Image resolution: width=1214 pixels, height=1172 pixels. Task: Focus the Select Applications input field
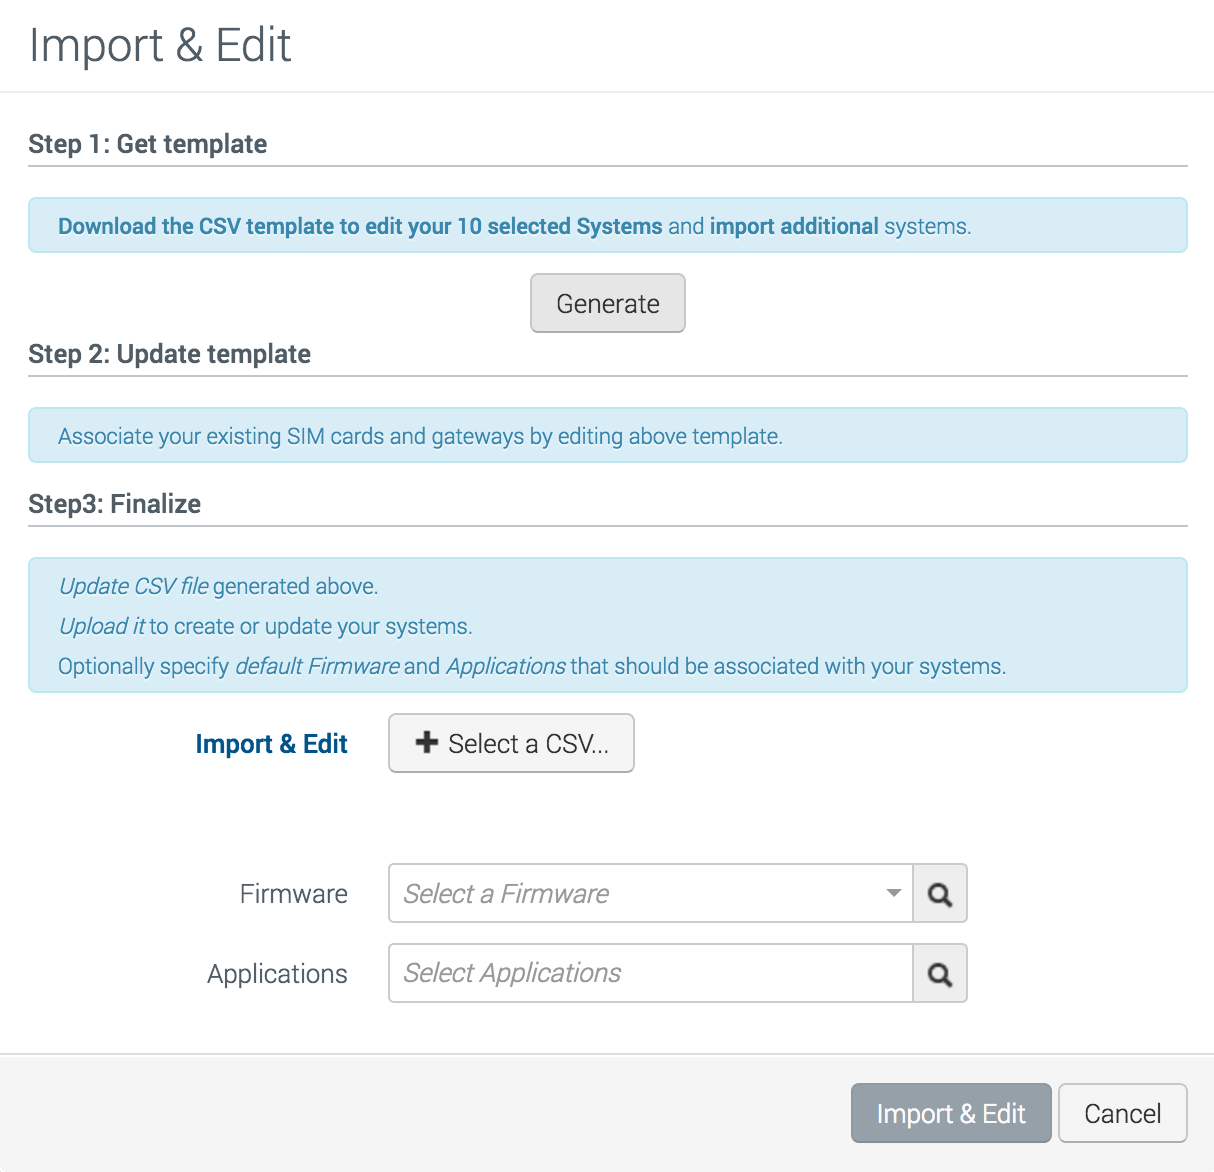click(x=650, y=973)
